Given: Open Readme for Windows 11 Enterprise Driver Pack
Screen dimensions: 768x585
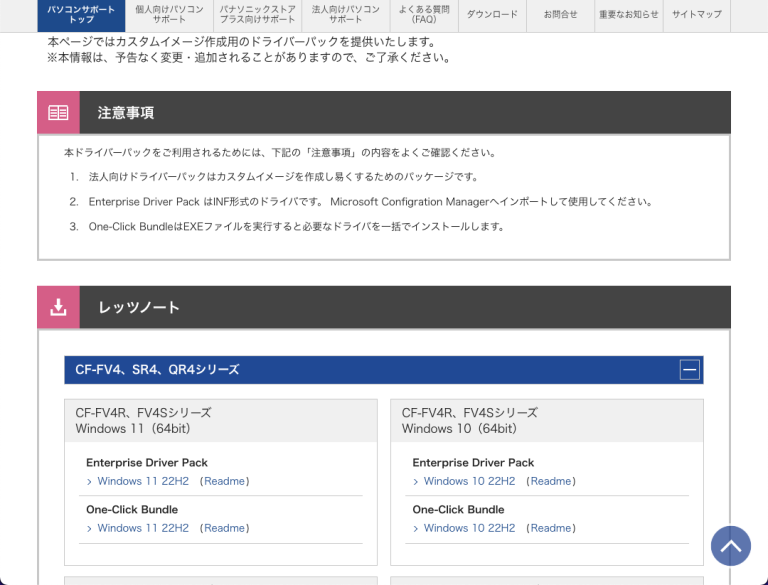Looking at the screenshot, I should point(224,481).
